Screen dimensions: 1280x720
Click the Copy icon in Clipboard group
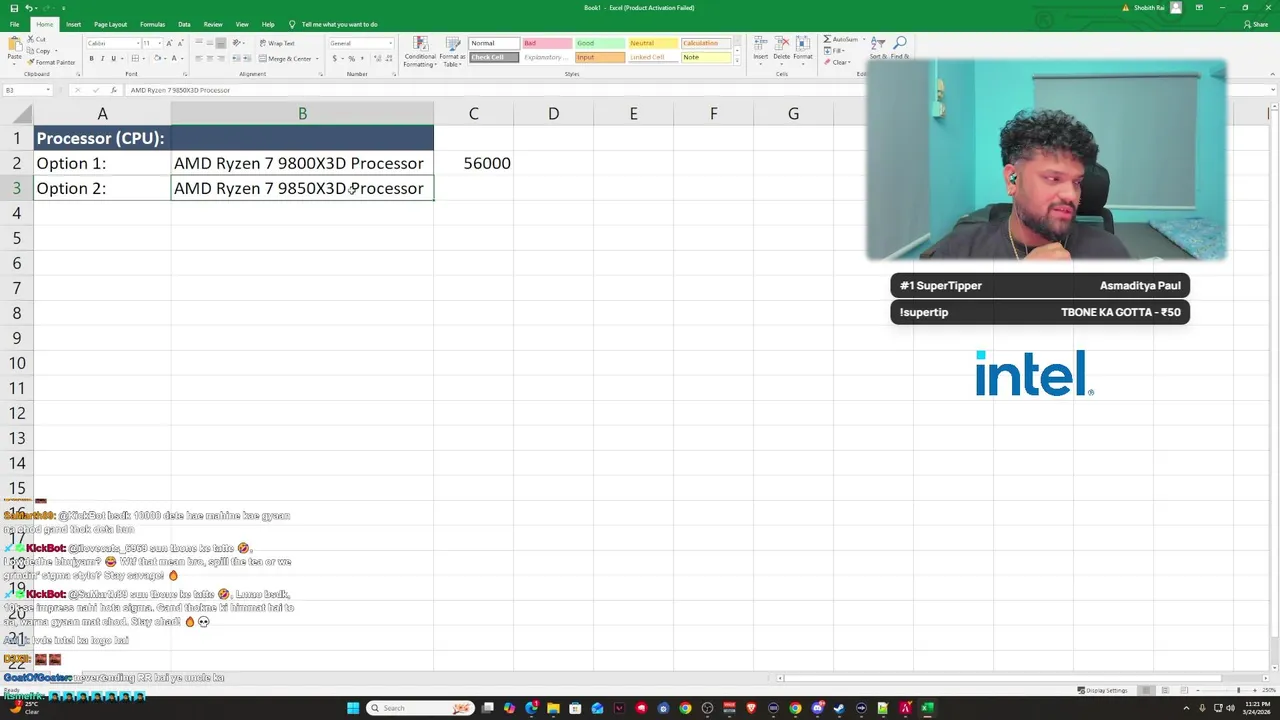(31, 51)
